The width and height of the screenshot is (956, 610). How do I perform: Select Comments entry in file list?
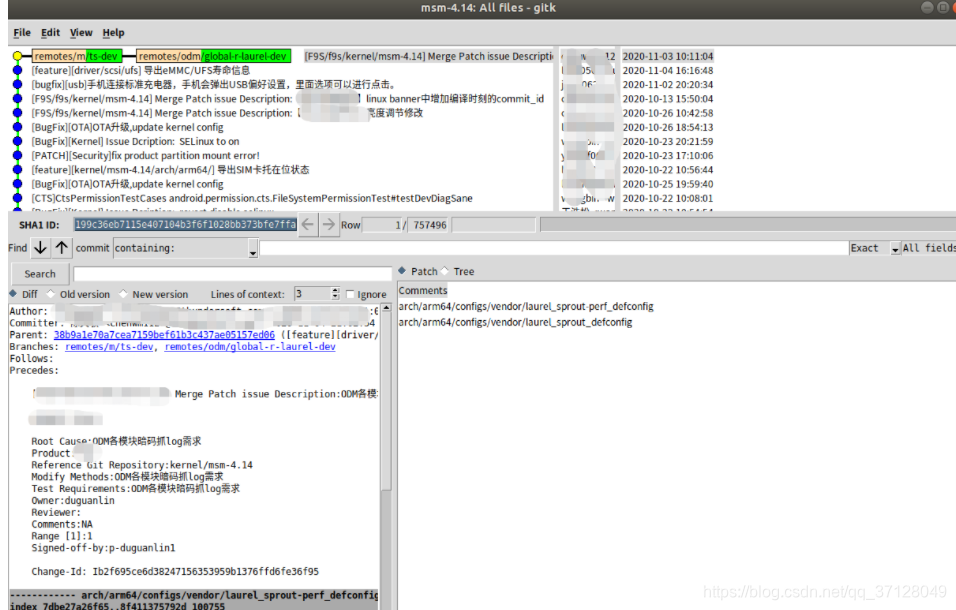tap(423, 291)
